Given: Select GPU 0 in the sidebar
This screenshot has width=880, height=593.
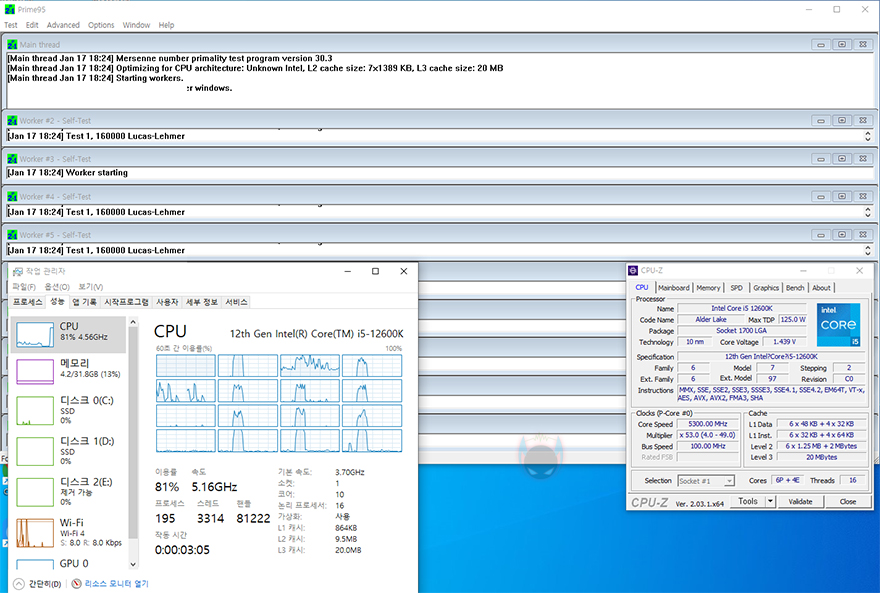Looking at the screenshot, I should [68, 563].
